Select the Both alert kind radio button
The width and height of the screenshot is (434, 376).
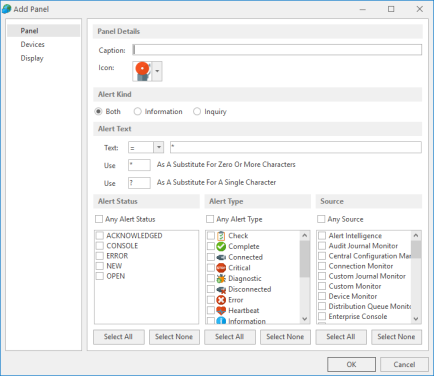click(x=98, y=111)
